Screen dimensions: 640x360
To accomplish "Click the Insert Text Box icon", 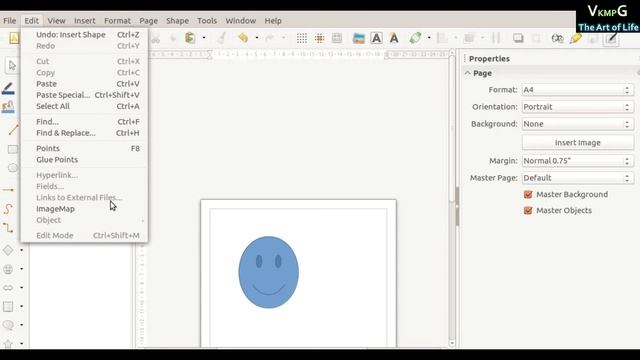I will [x=376, y=38].
